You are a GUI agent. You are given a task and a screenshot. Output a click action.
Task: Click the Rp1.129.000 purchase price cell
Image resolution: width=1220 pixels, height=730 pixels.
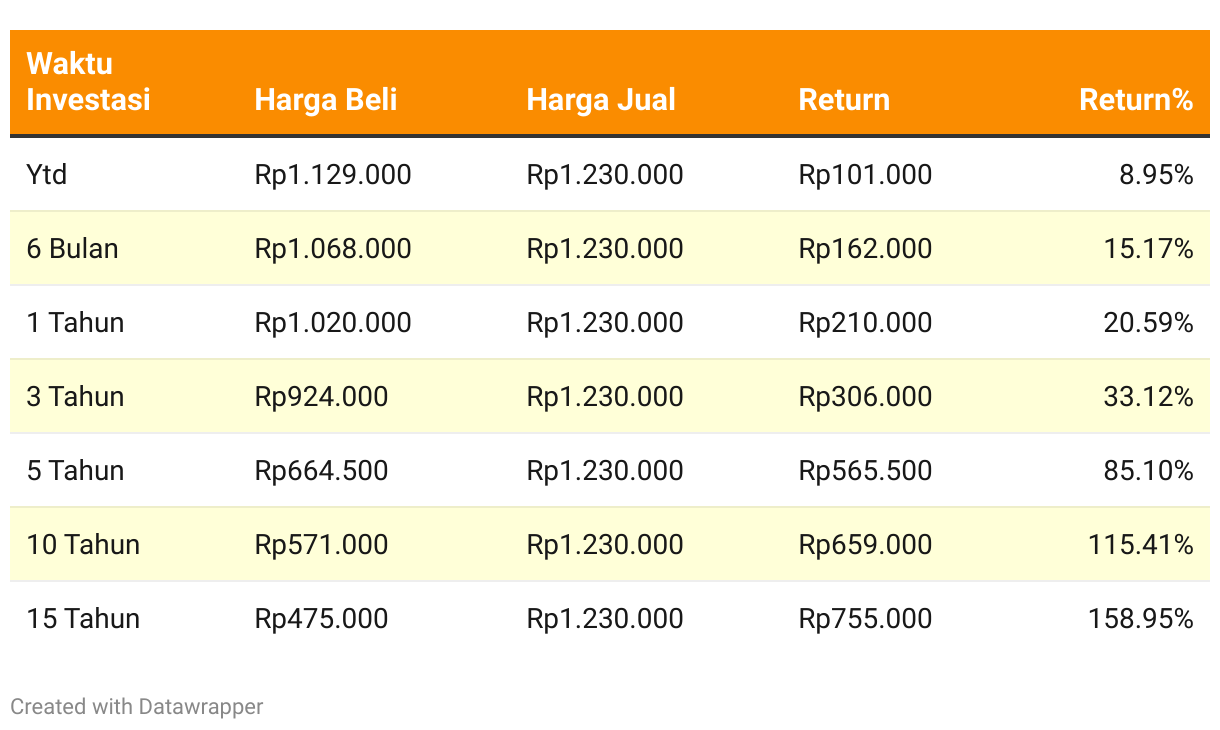click(x=333, y=175)
